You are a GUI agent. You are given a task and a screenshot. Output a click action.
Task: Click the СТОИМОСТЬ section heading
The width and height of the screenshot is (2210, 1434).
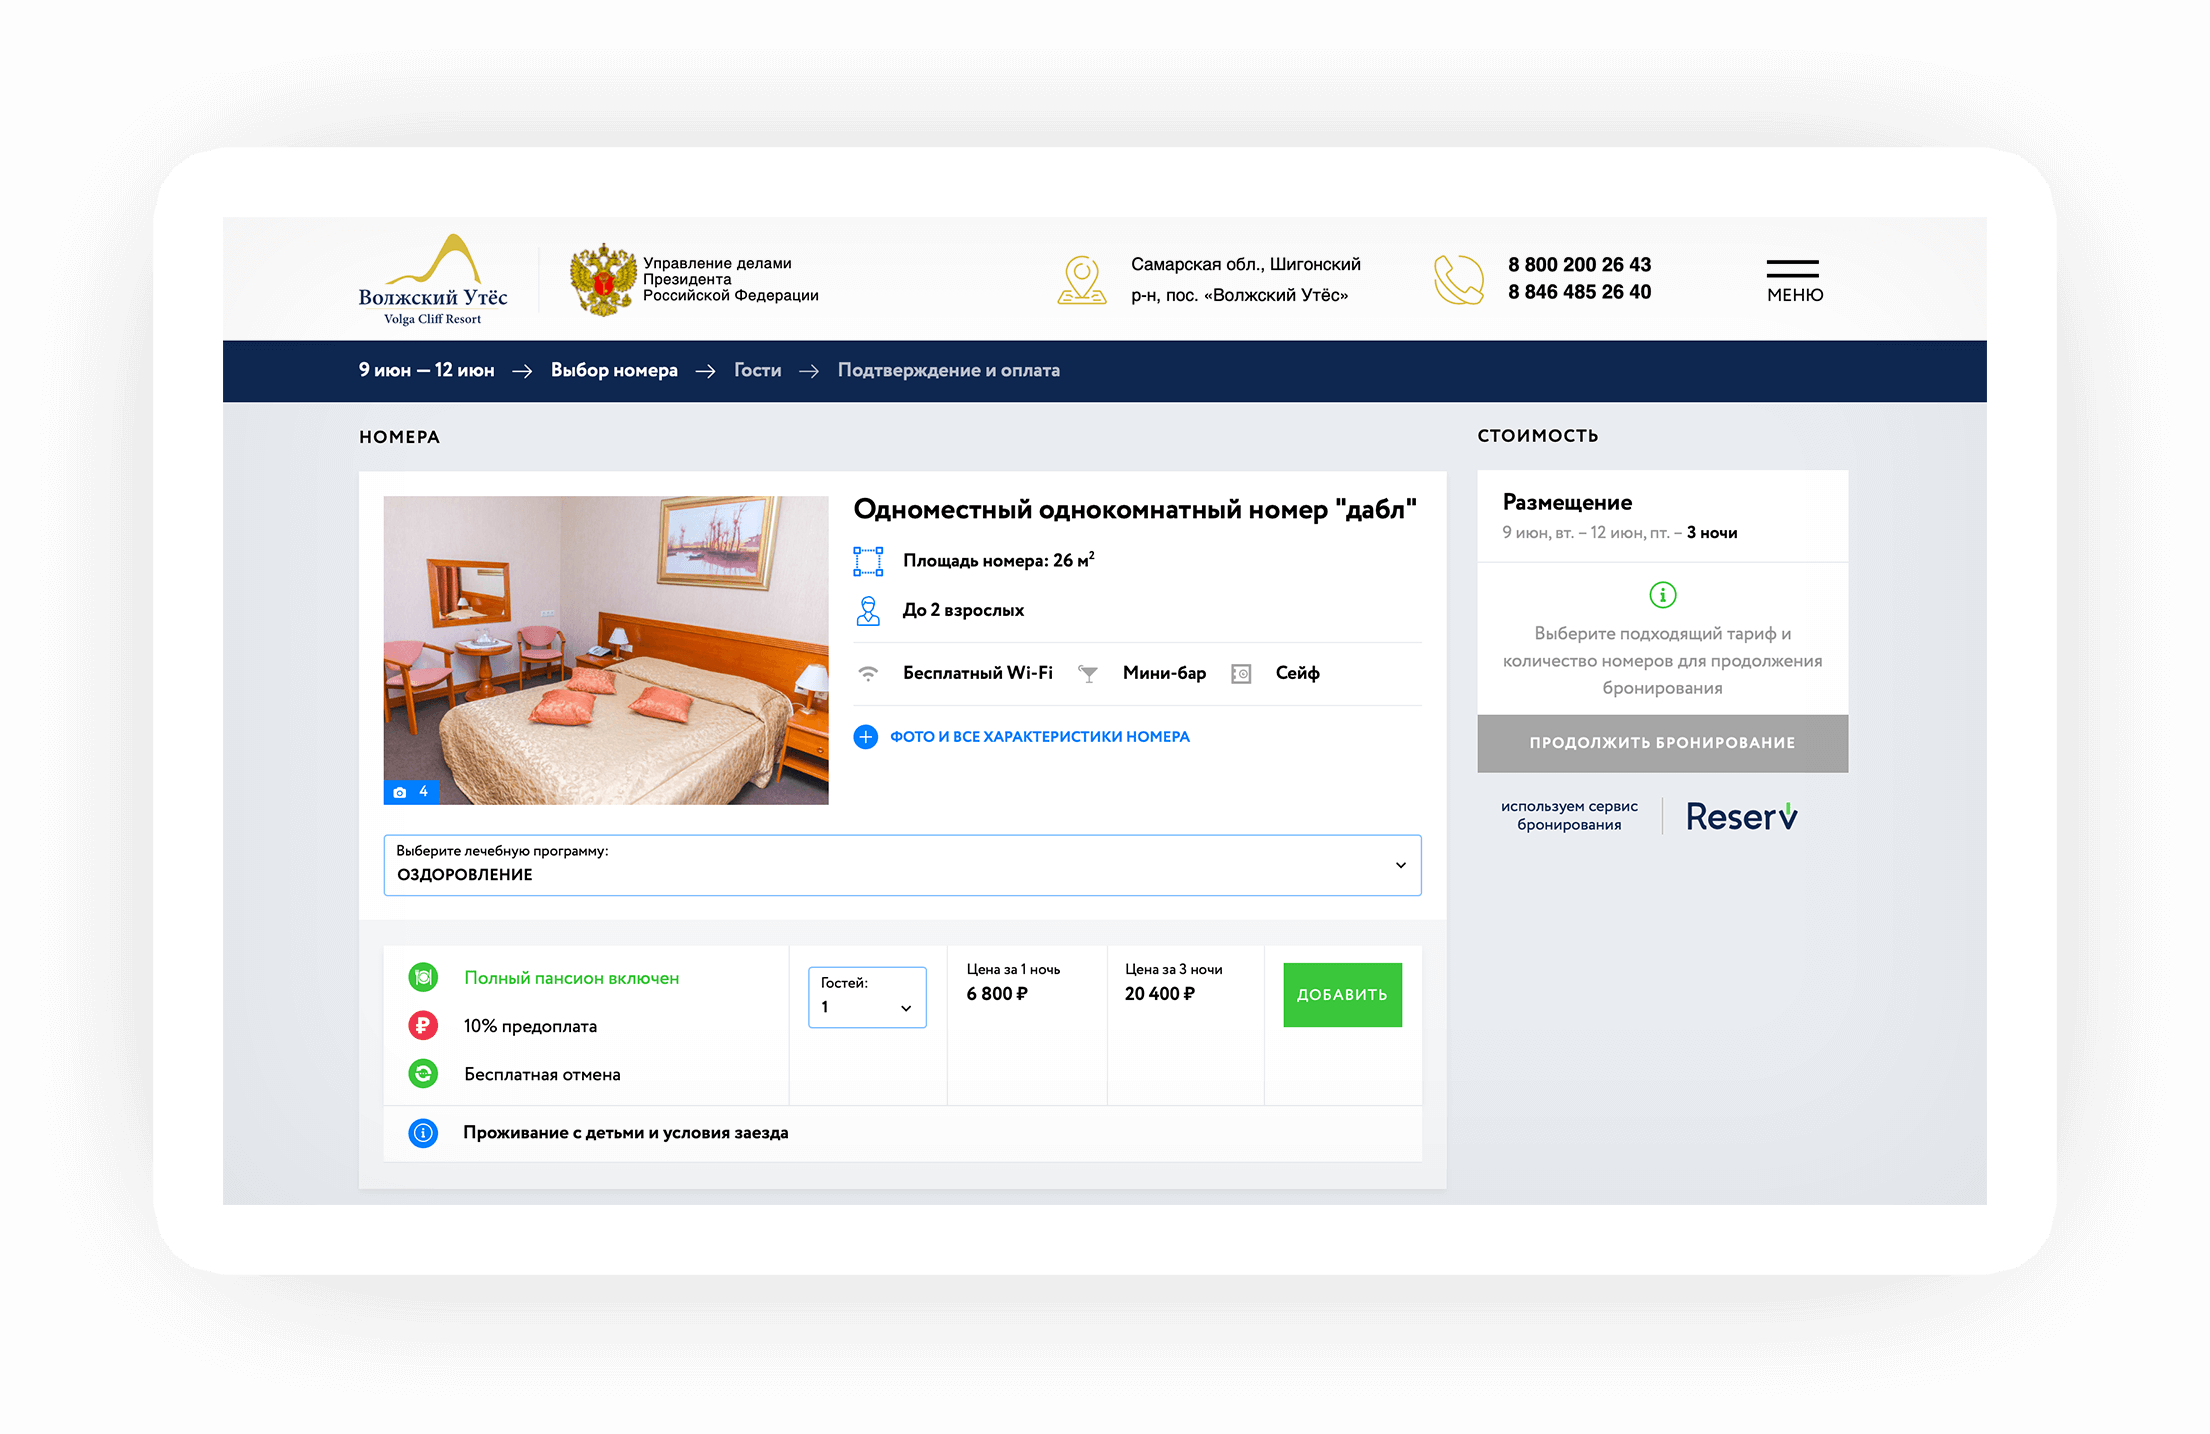(x=1538, y=436)
